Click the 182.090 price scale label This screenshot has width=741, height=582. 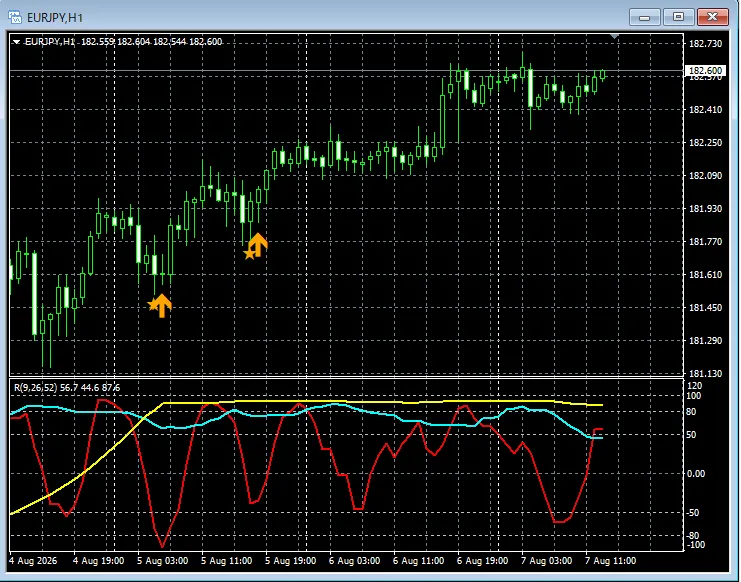tap(706, 176)
